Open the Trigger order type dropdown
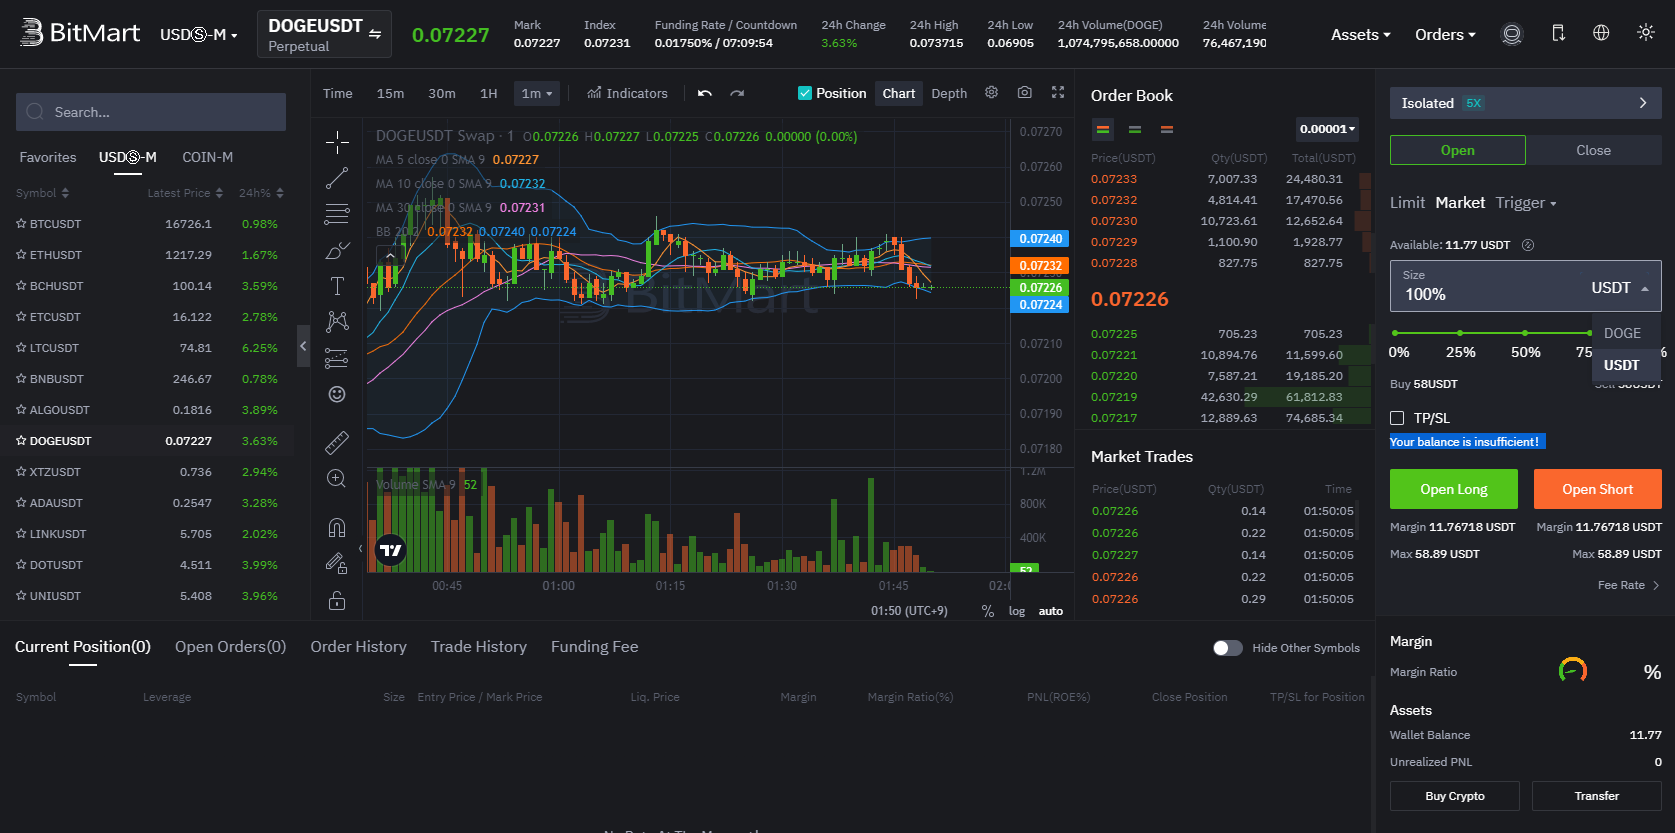The height and width of the screenshot is (833, 1675). click(1526, 203)
